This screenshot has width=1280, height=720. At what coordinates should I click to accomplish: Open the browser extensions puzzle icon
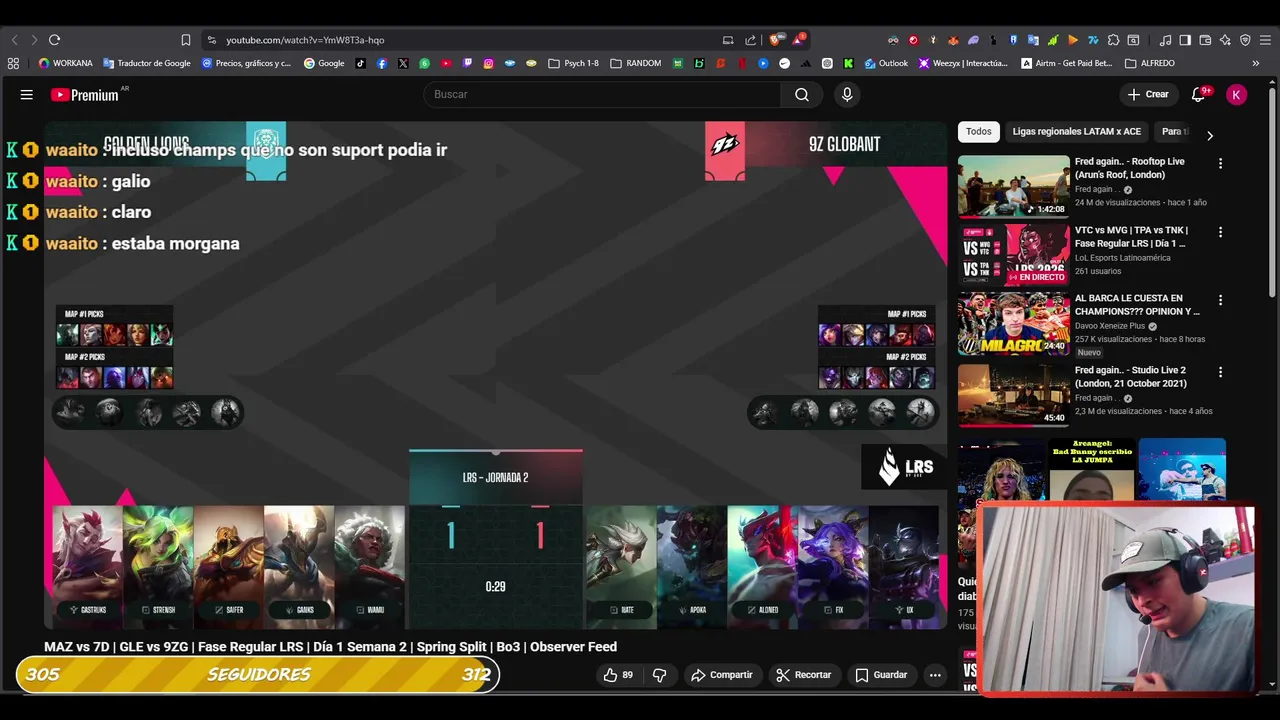[x=1113, y=40]
